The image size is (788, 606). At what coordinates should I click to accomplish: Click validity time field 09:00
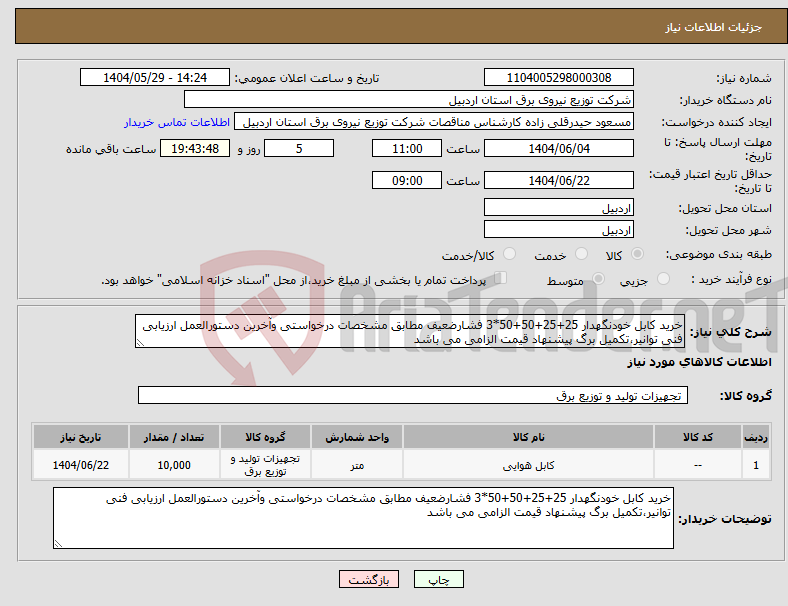(407, 180)
